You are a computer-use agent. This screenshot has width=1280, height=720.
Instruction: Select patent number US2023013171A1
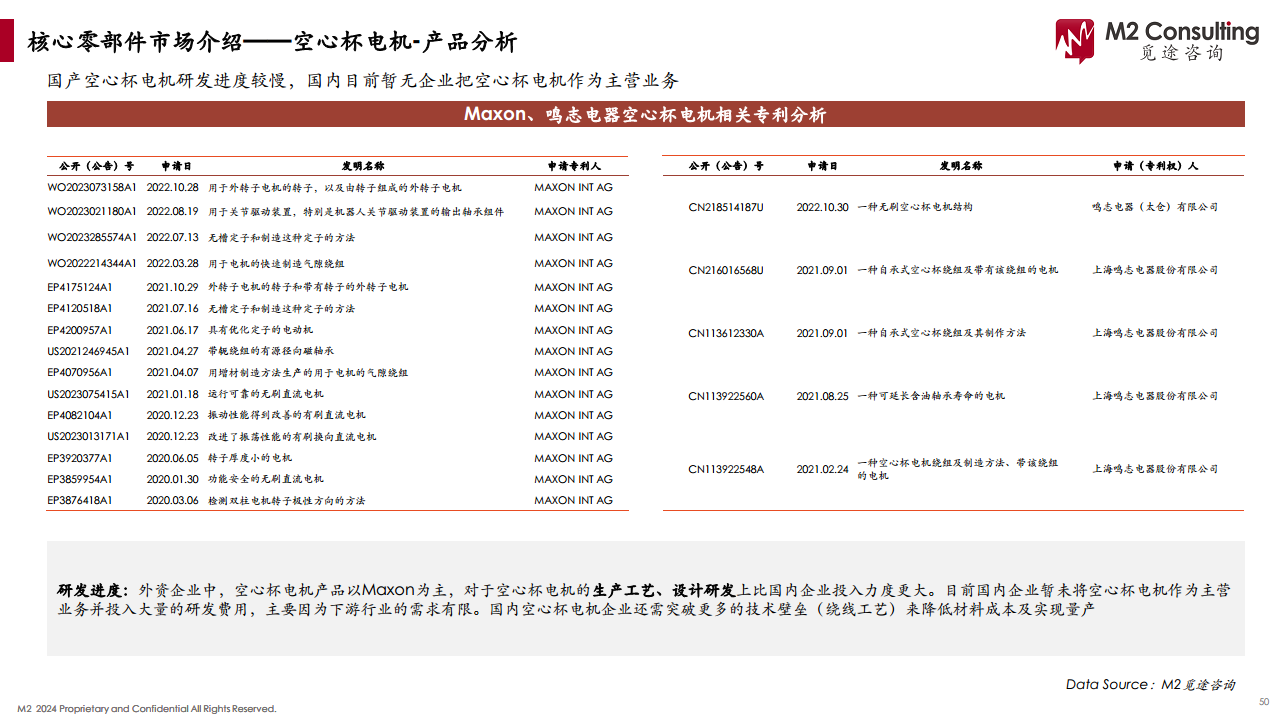88,436
